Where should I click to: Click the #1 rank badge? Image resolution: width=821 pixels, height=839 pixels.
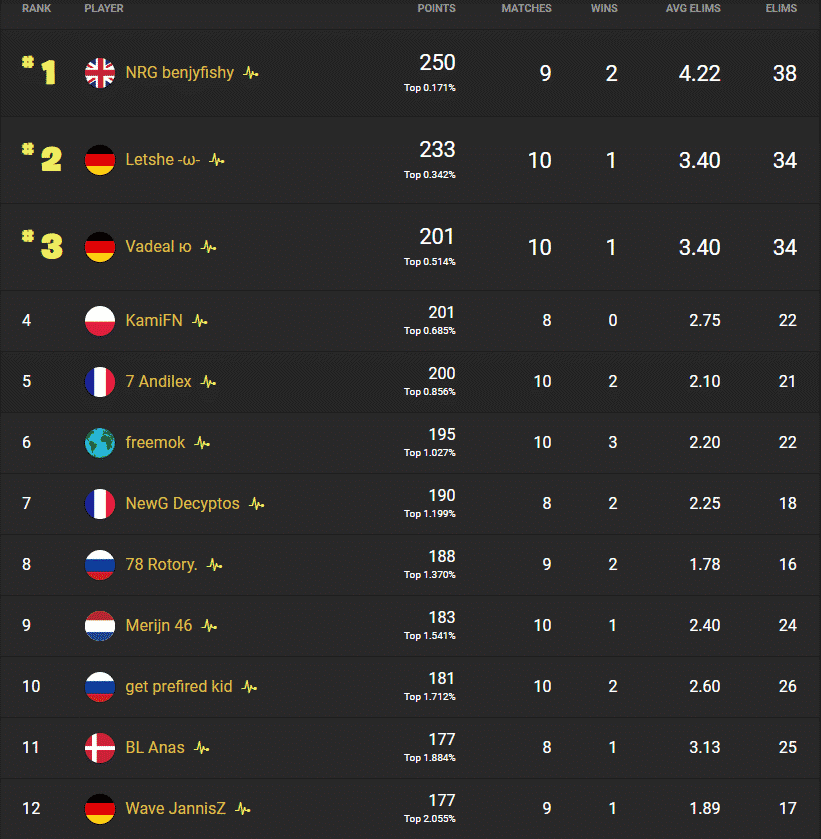(41, 72)
